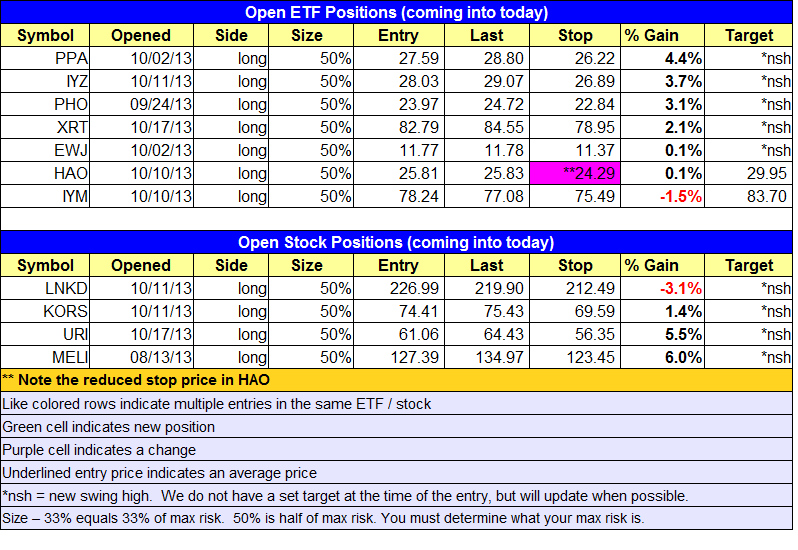Image resolution: width=798 pixels, height=550 pixels.
Task: Click the HAO symbol cell
Action: (x=45, y=173)
